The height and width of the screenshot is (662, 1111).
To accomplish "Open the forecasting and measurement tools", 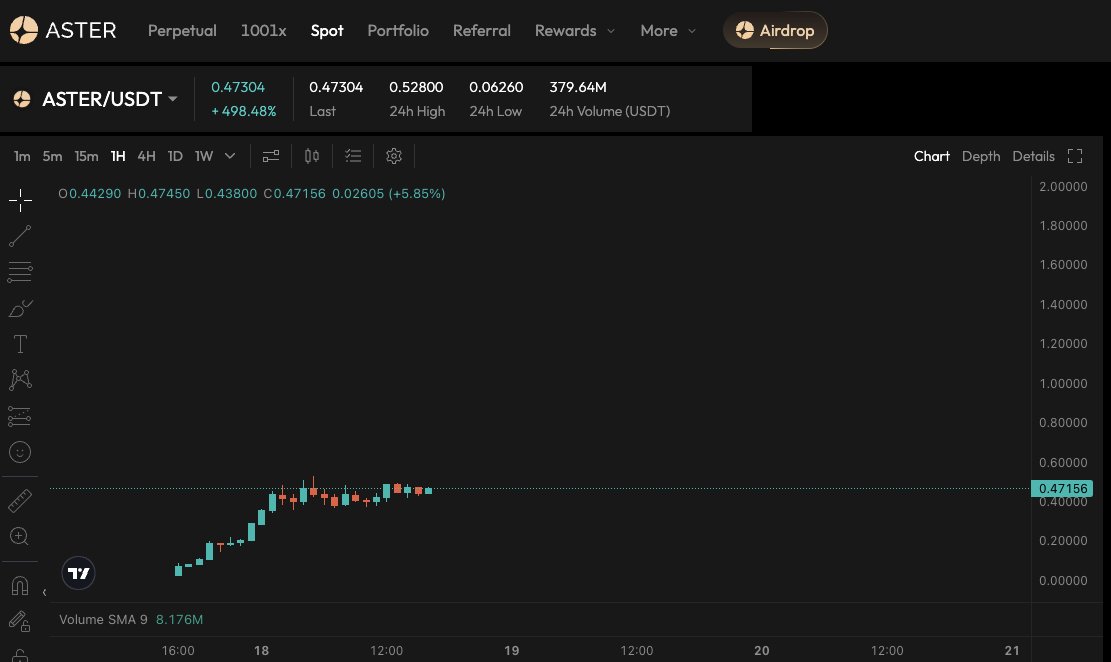I will 20,416.
